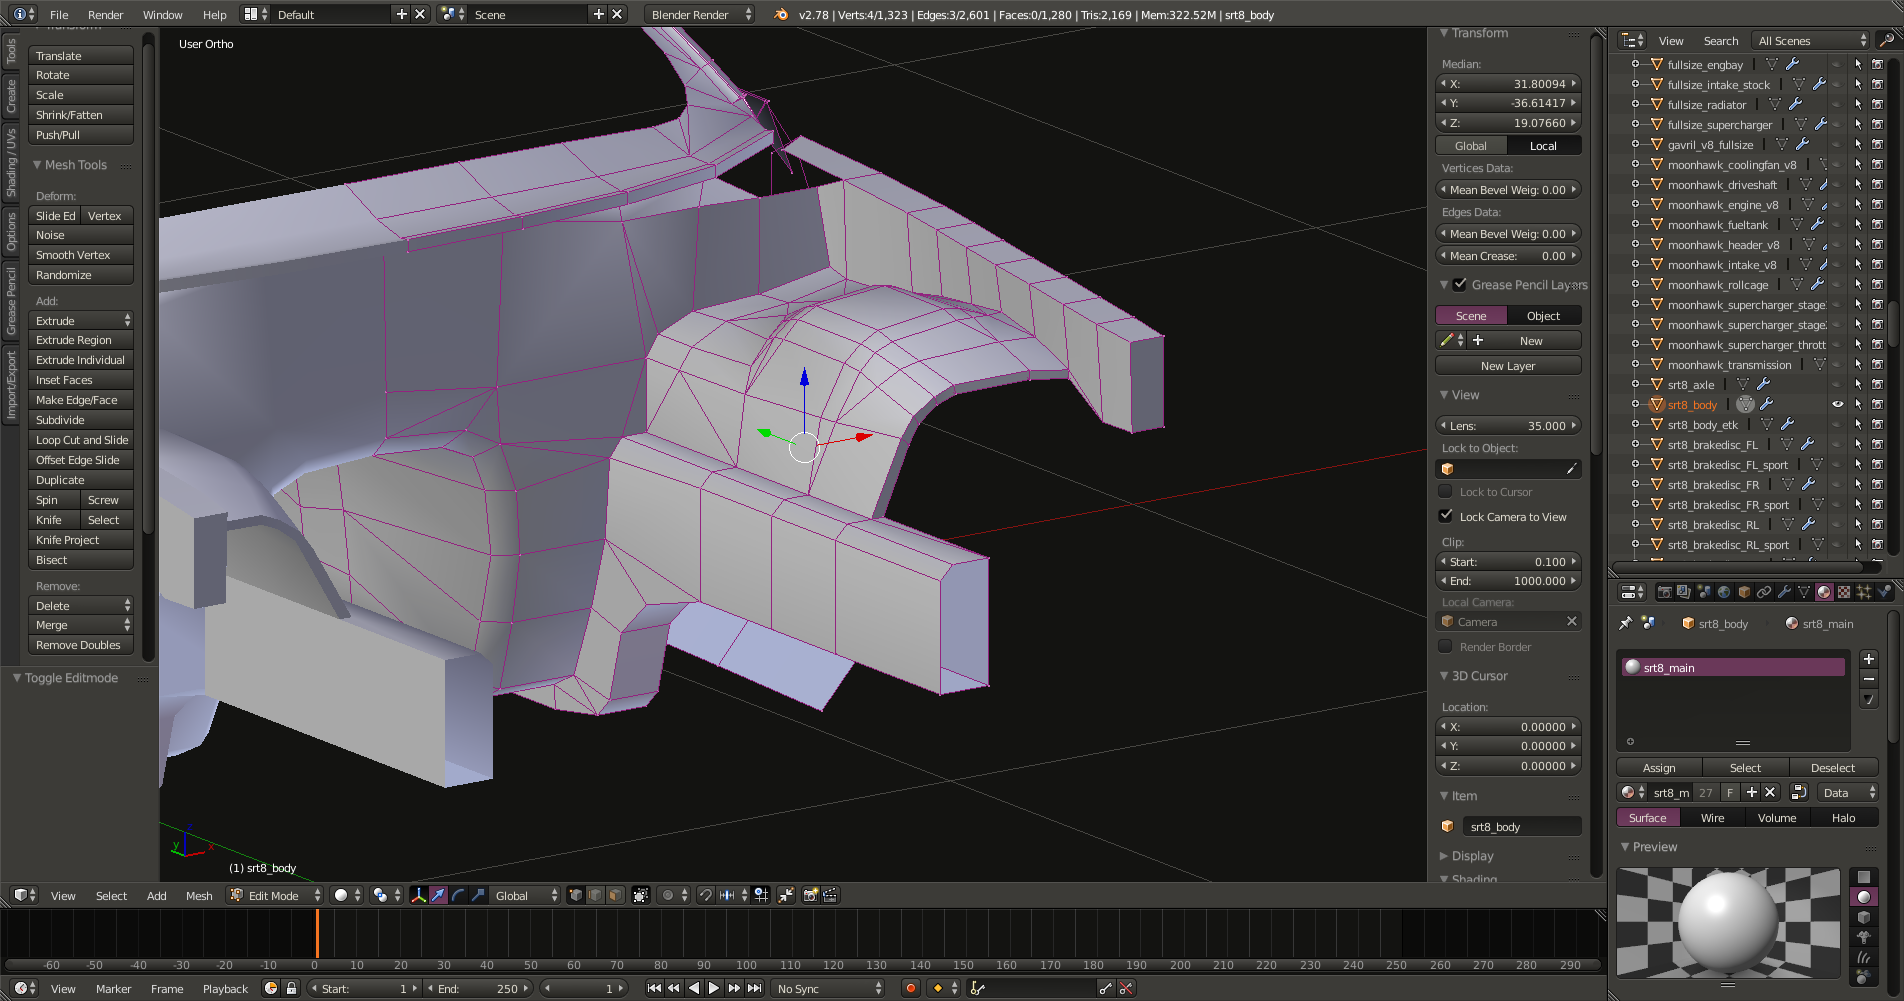The height and width of the screenshot is (1001, 1904).
Task: Open the No Sync dropdown in timeline
Action: click(829, 988)
